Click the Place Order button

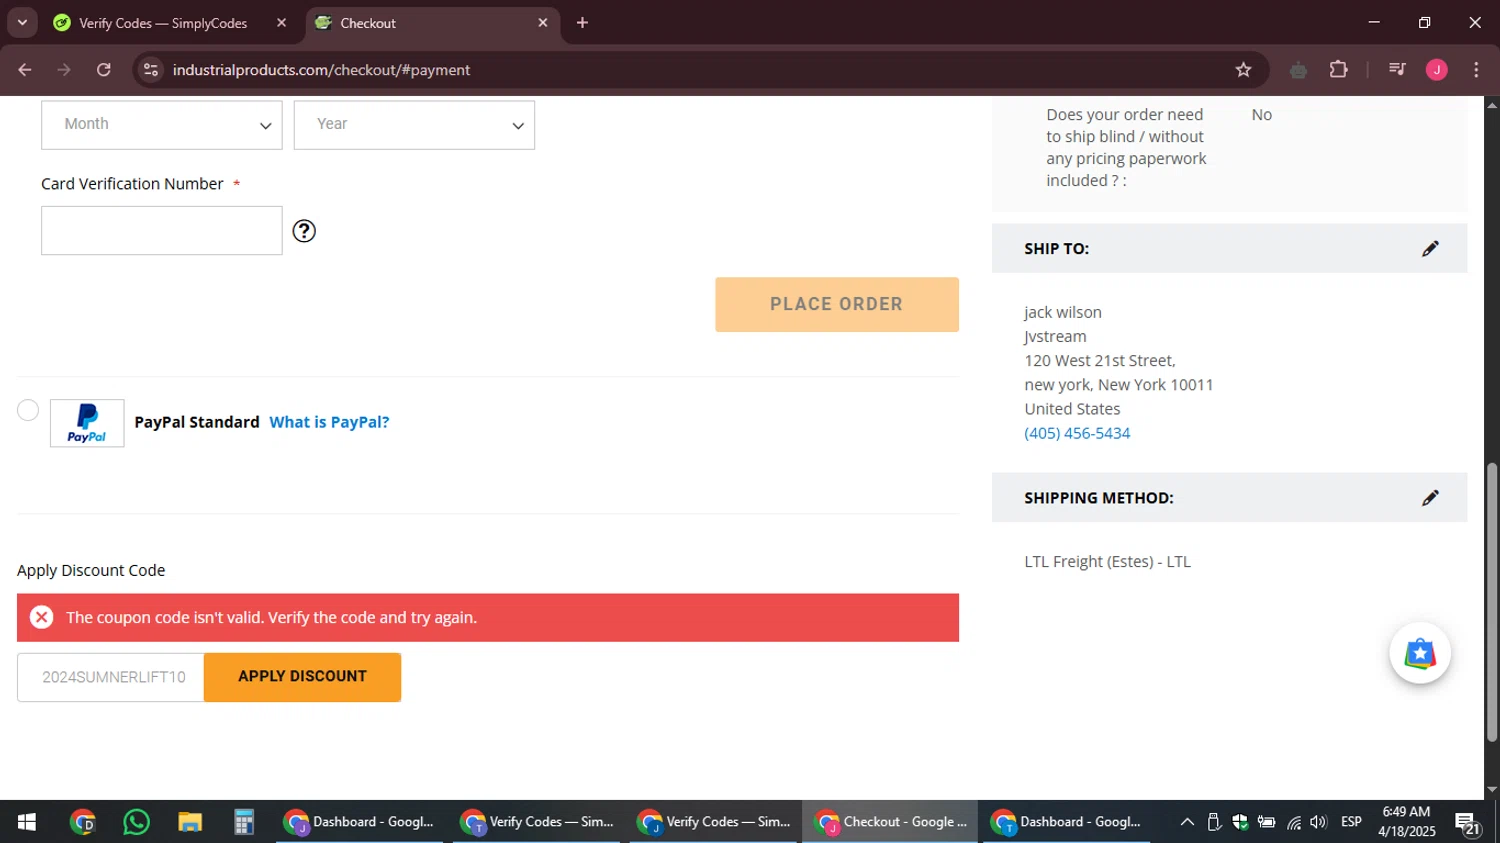tap(837, 304)
